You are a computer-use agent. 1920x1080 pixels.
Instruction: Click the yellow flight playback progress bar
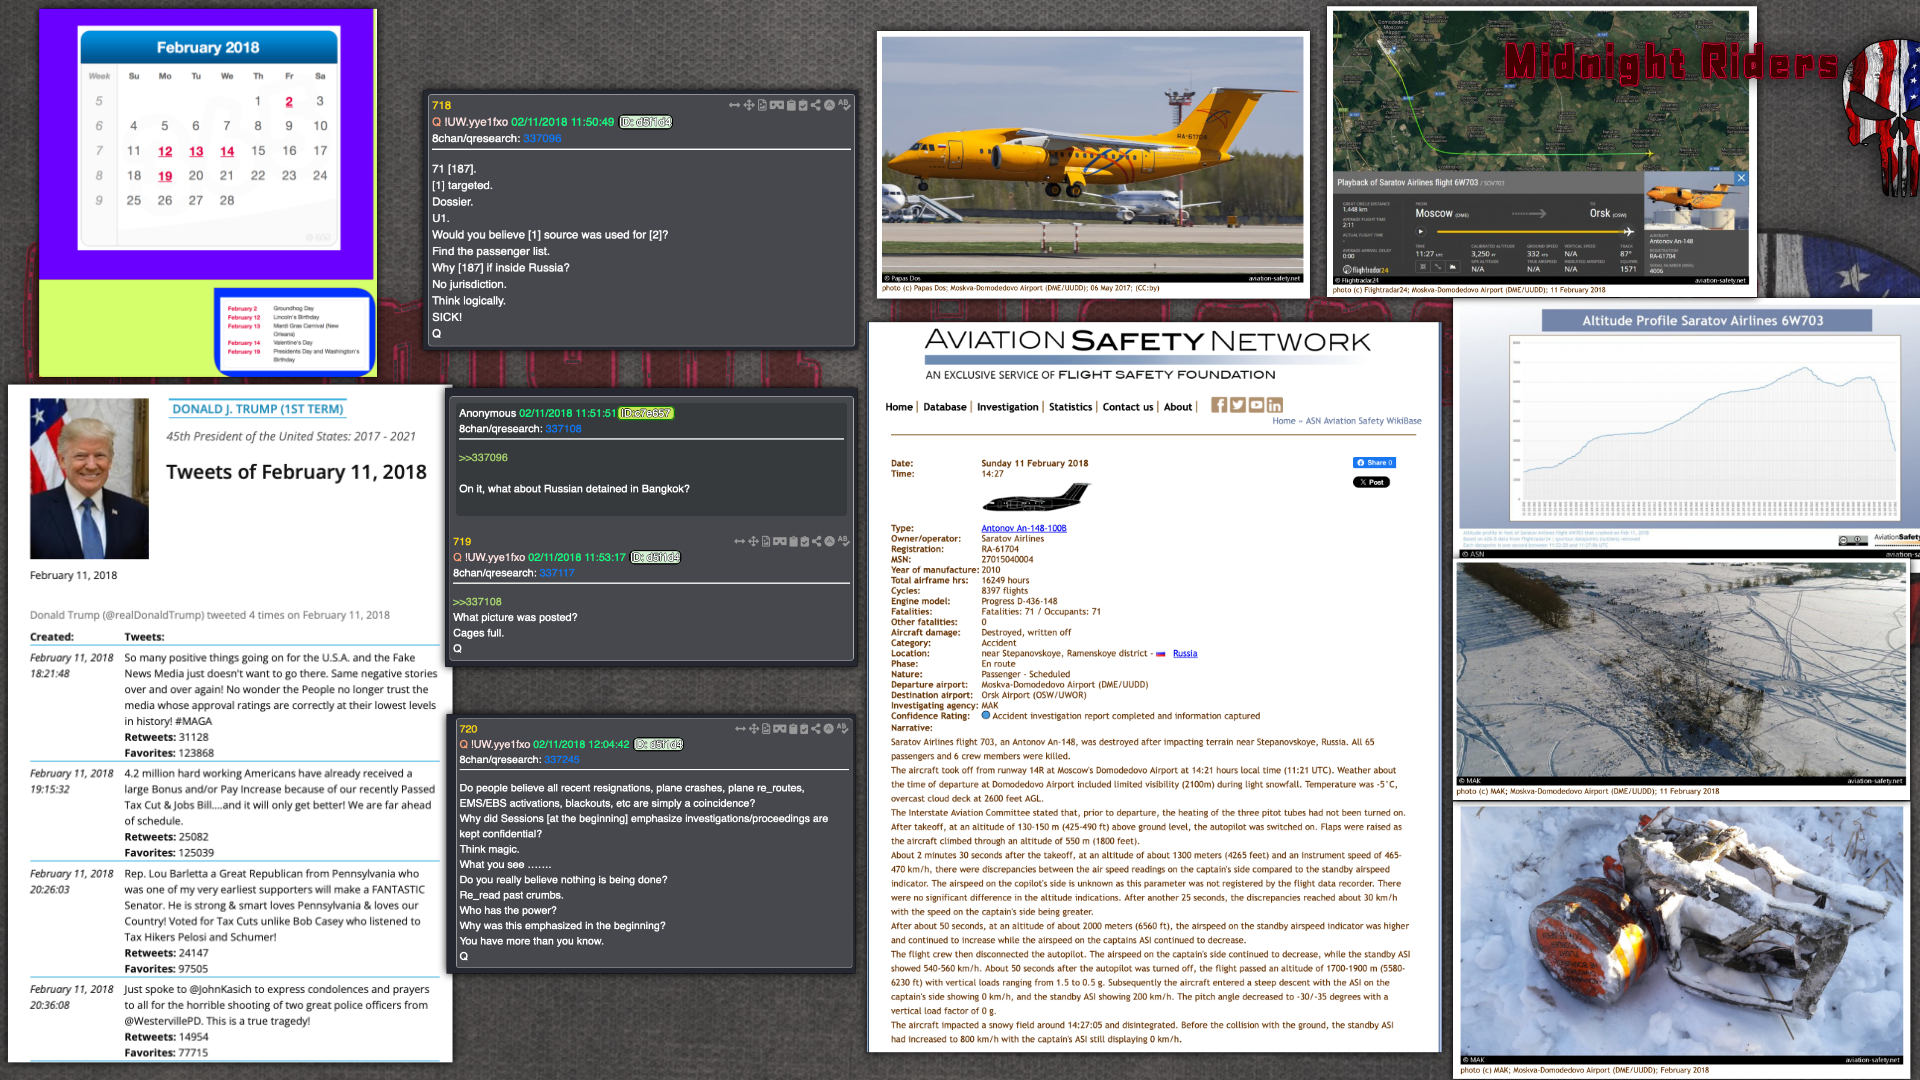[1530, 232]
